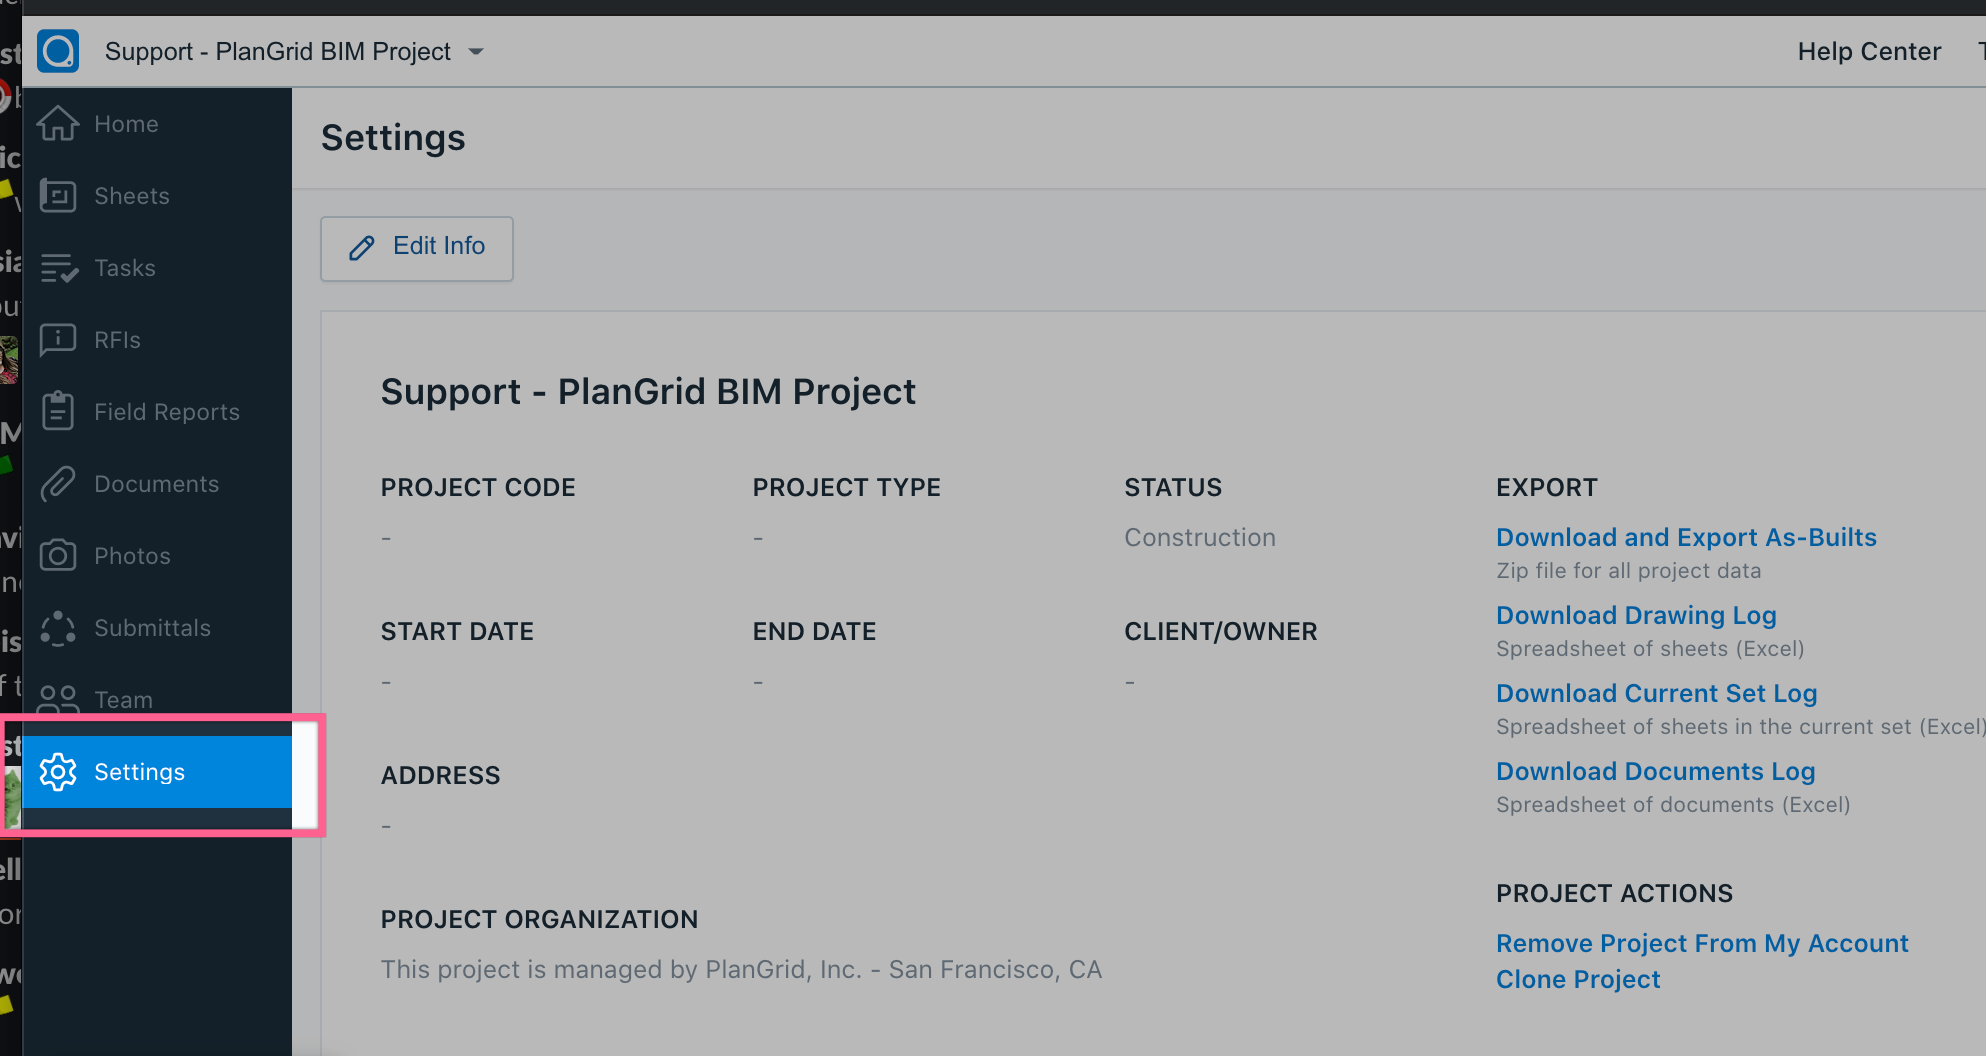Click the END DATE label
This screenshot has width=1986, height=1056.
click(x=814, y=631)
